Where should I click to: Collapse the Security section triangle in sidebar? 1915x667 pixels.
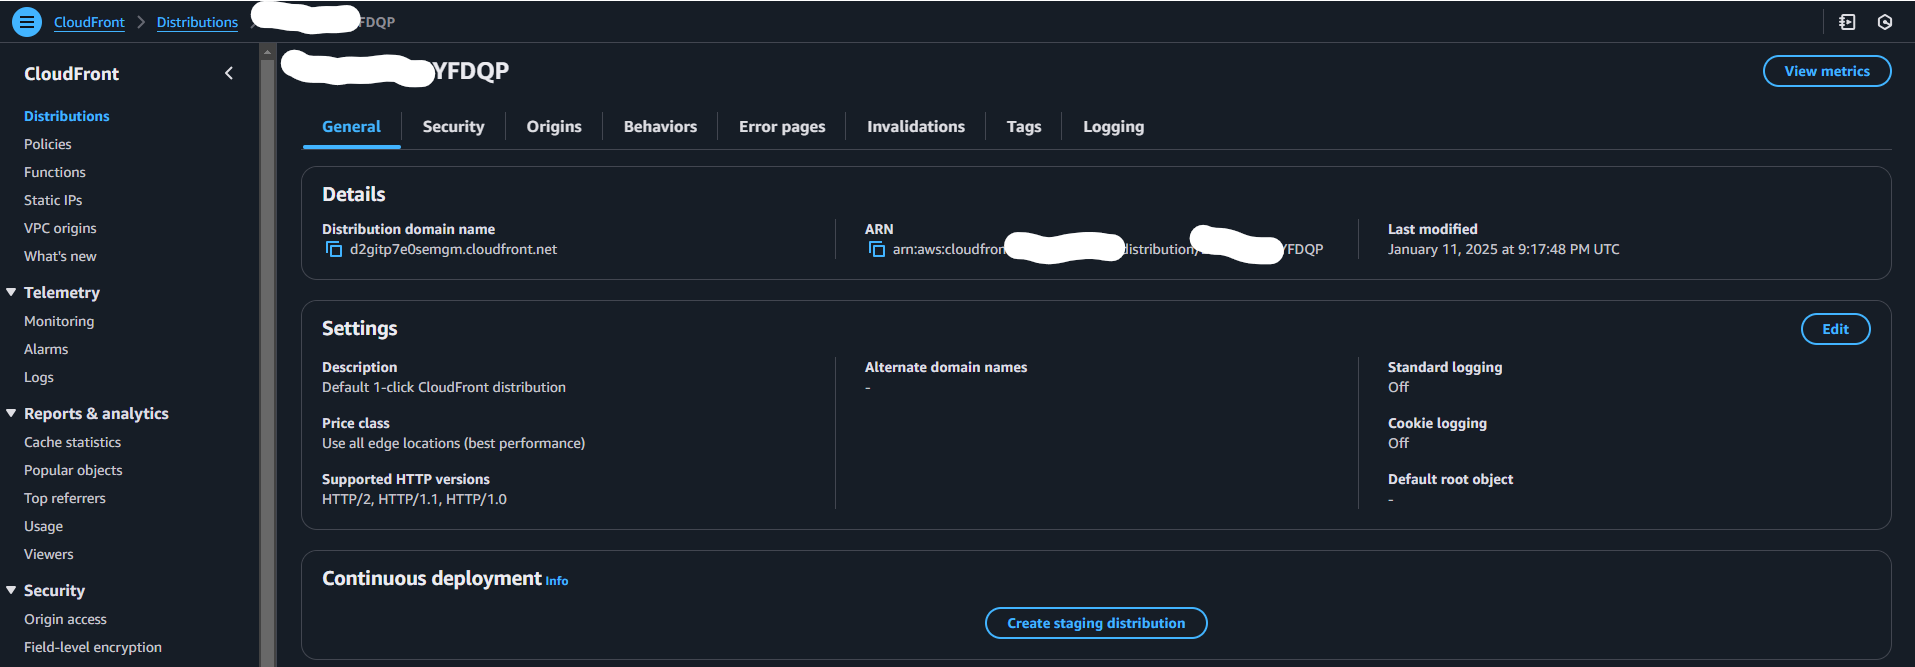(x=11, y=590)
